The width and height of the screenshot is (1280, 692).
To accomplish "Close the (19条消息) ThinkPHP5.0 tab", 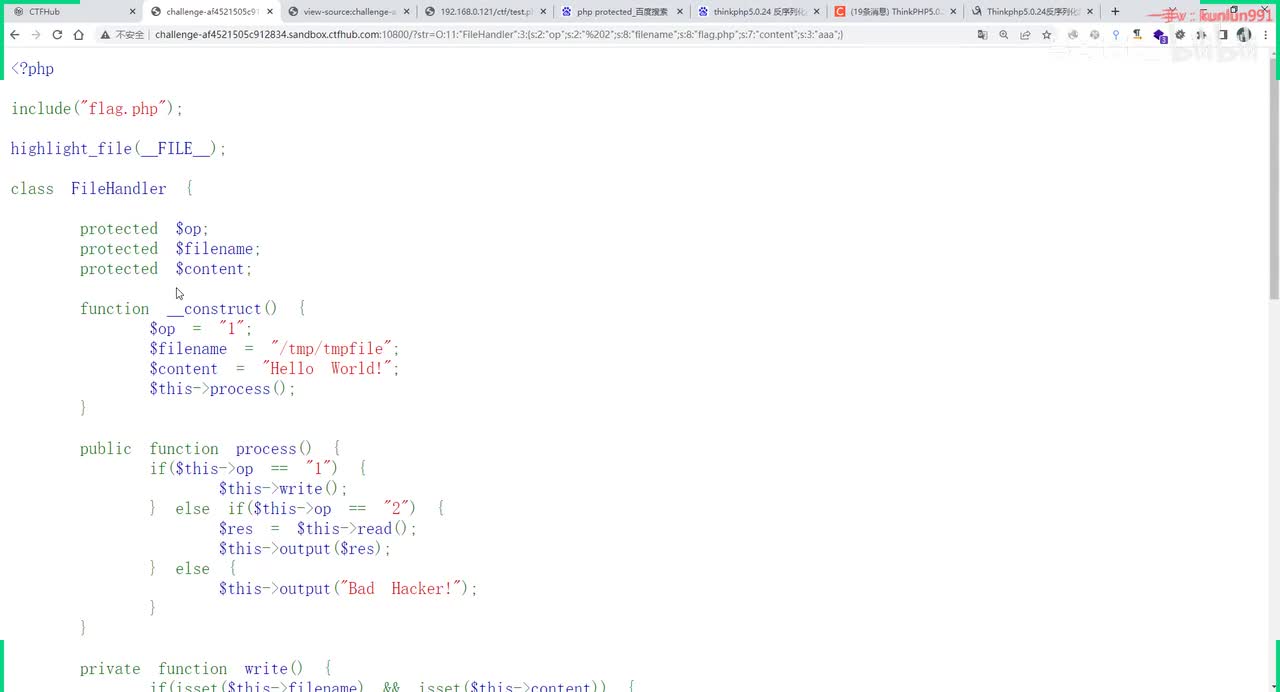I will click(x=953, y=12).
